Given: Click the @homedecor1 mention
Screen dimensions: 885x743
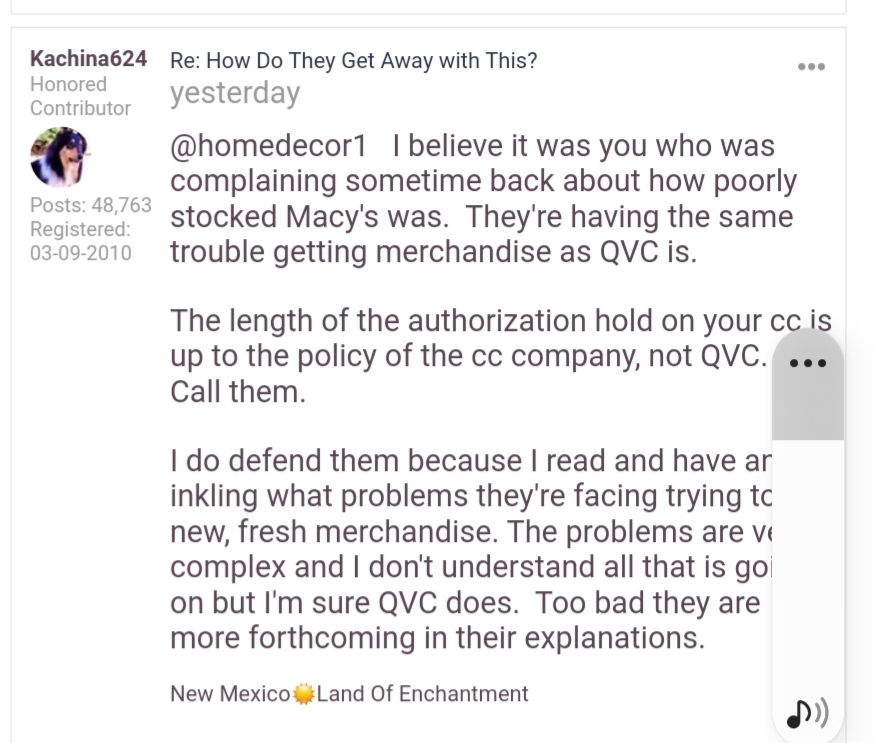Looking at the screenshot, I should pyautogui.click(x=269, y=146).
